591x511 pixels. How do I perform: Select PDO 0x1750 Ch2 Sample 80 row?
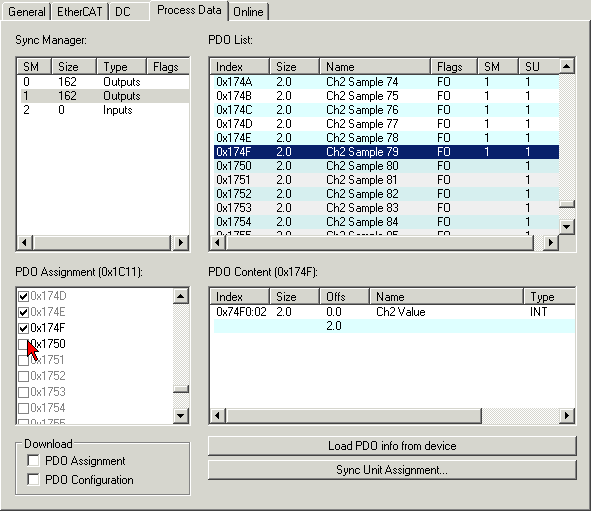(x=386, y=166)
